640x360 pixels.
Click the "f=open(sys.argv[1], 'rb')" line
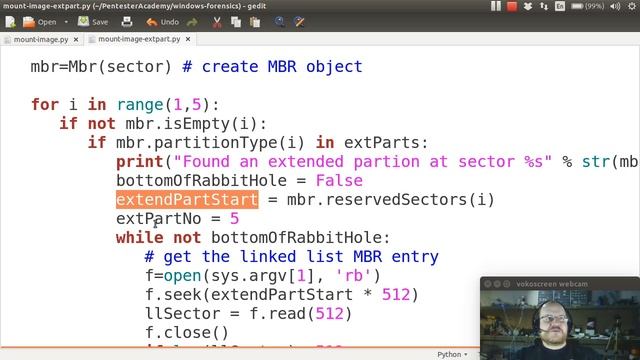[x=263, y=276]
